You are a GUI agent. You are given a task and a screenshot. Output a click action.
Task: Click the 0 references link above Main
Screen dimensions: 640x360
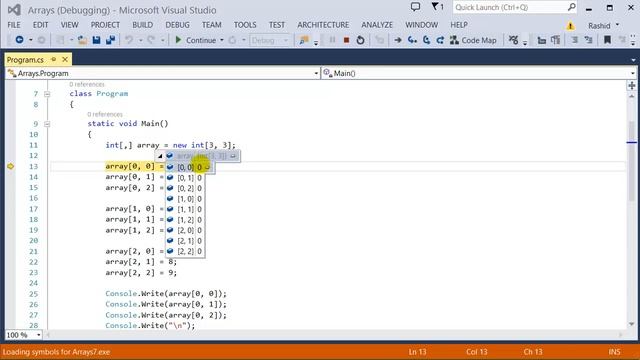[105, 114]
